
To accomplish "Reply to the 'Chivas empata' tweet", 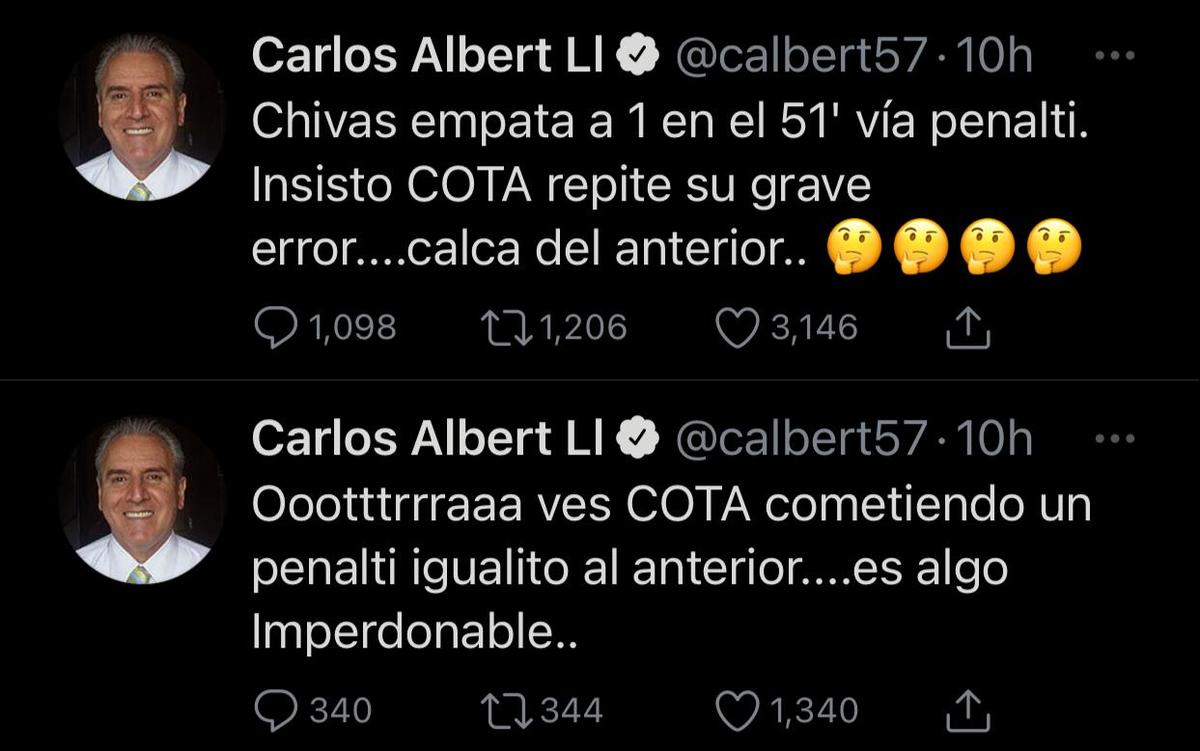I will click(274, 328).
